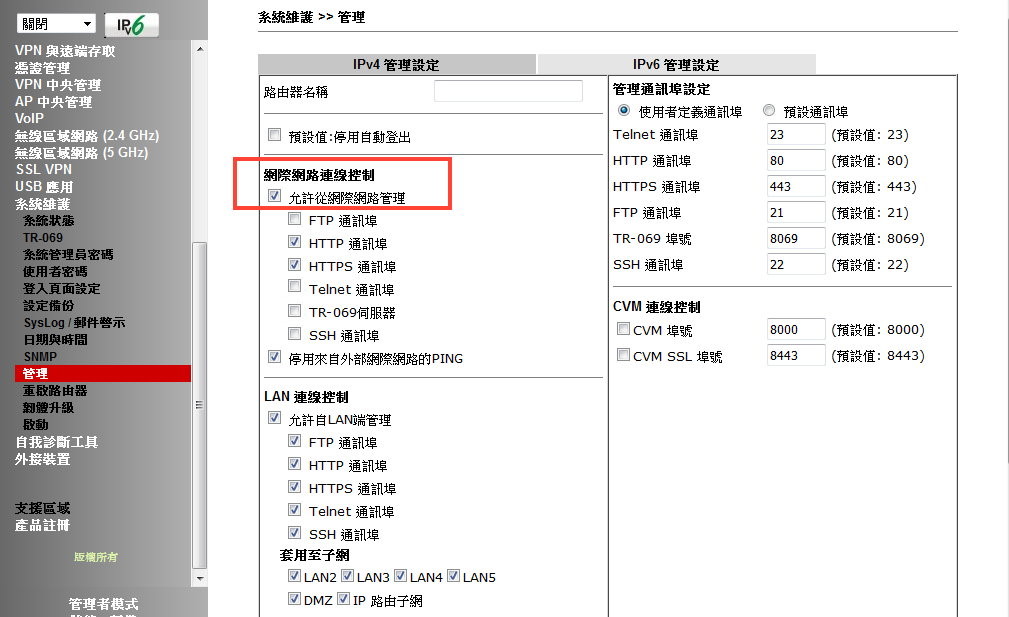Screen dimensions: 1009x617
Task: Open 重啟路由器 in the sidebar
Action: click(55, 391)
